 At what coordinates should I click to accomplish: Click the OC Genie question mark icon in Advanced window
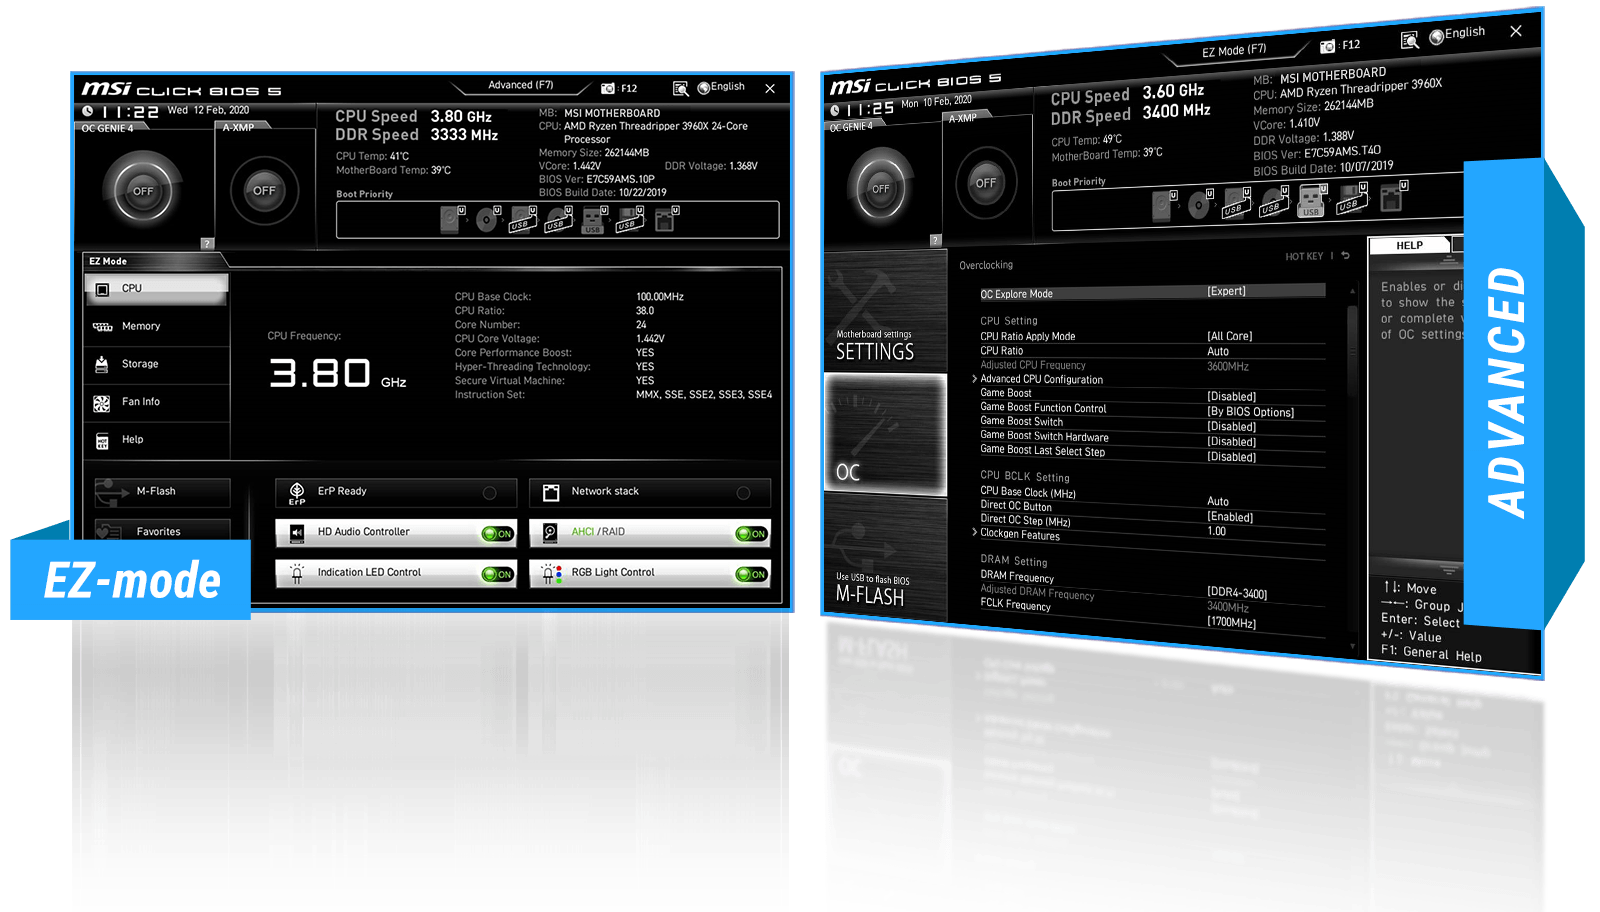click(935, 240)
